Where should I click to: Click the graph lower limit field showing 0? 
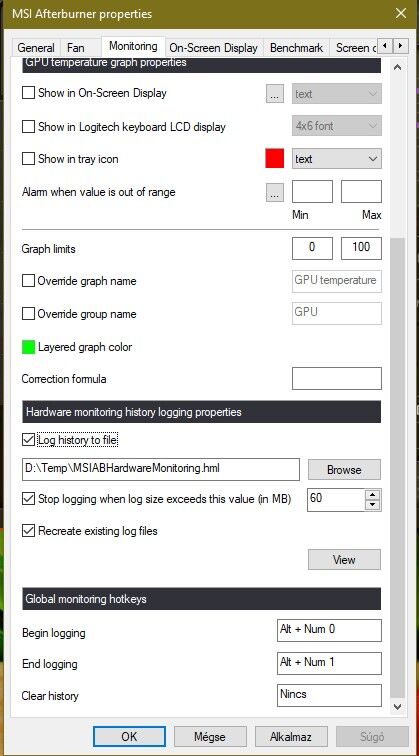(312, 248)
